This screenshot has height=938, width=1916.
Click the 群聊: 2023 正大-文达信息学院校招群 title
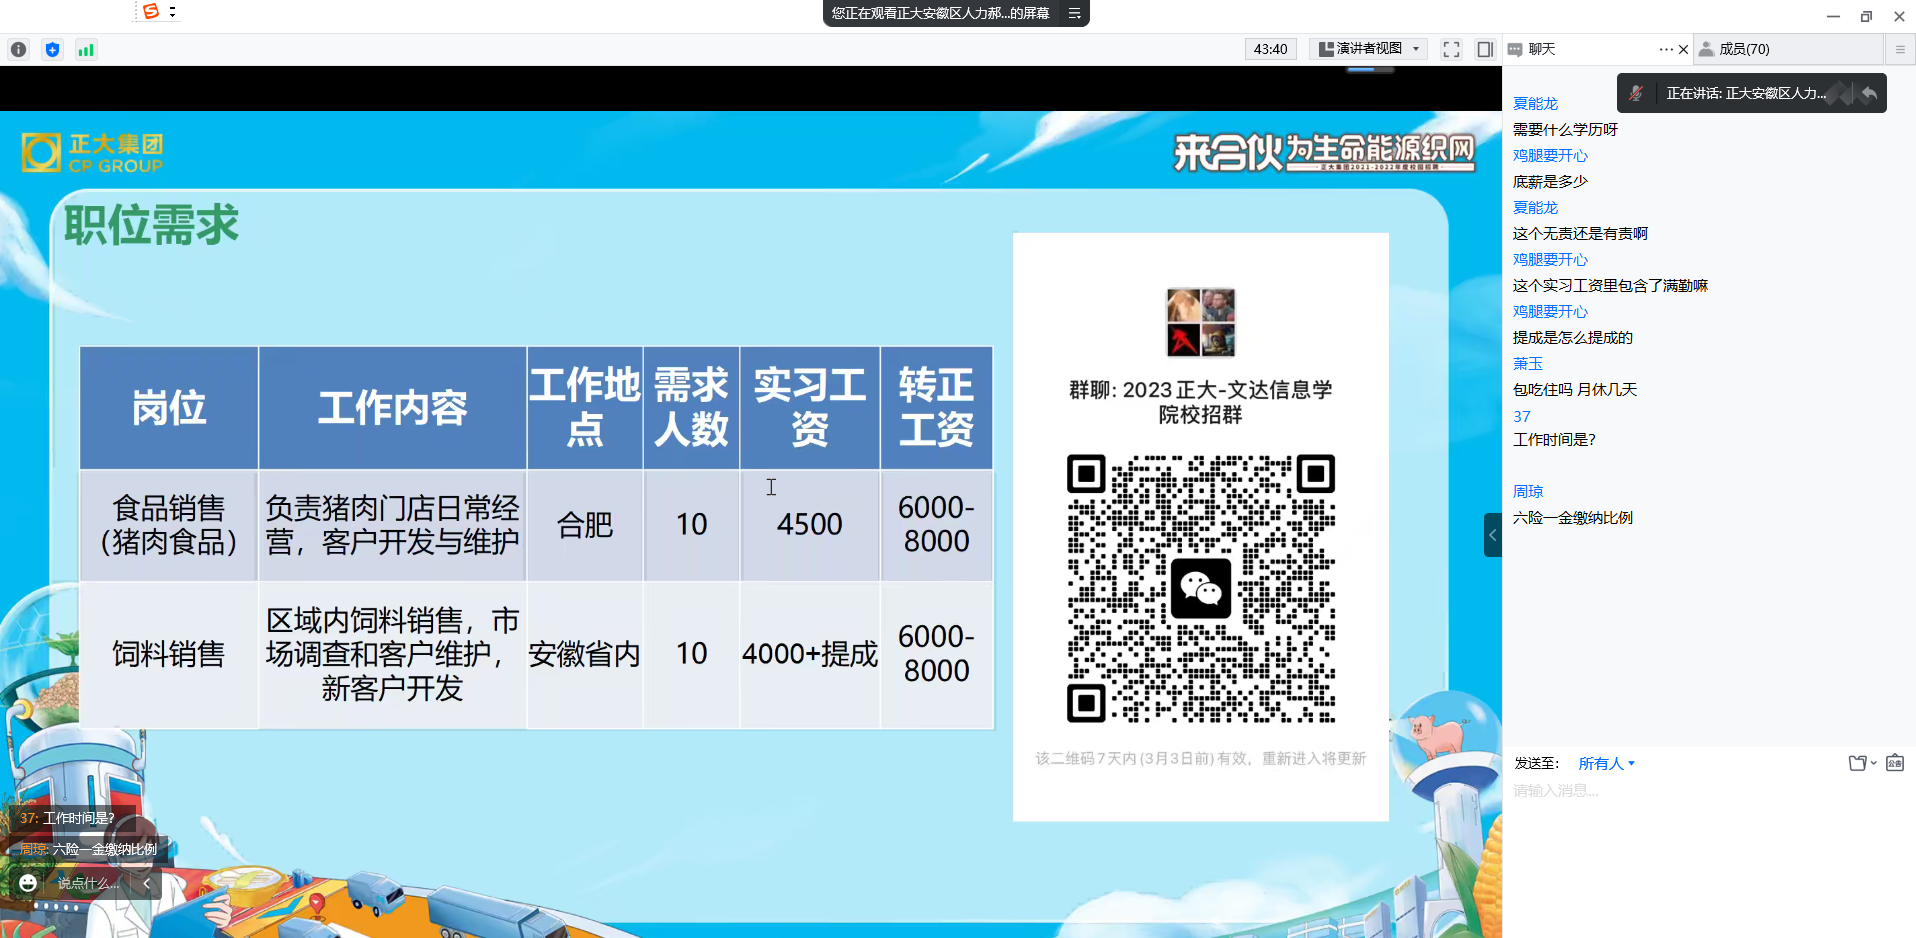click(1201, 402)
